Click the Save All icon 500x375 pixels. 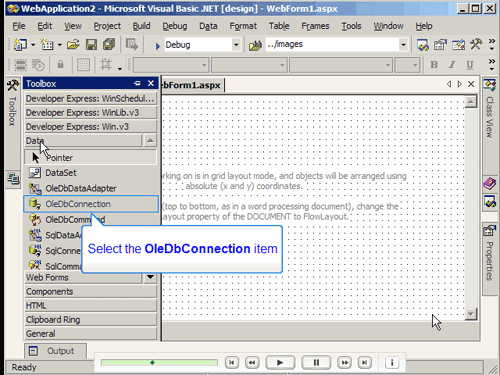pos(109,44)
